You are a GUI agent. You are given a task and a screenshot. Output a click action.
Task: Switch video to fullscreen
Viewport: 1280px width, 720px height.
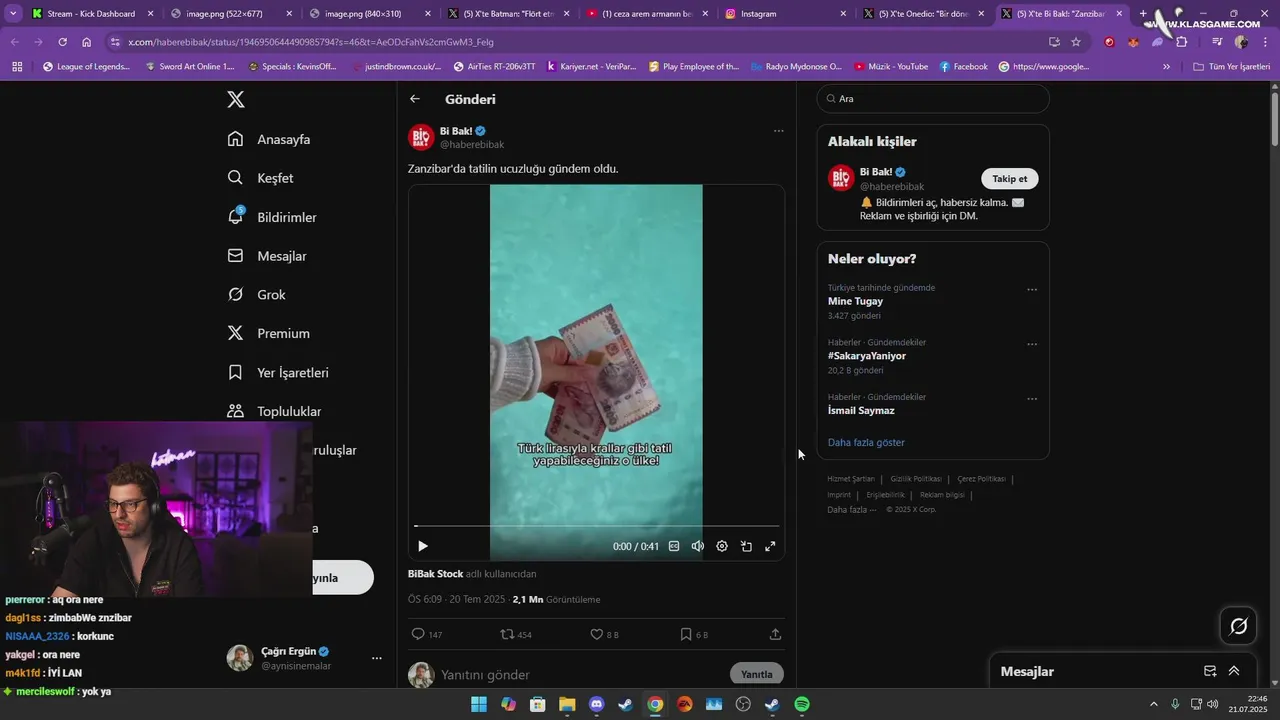click(770, 546)
